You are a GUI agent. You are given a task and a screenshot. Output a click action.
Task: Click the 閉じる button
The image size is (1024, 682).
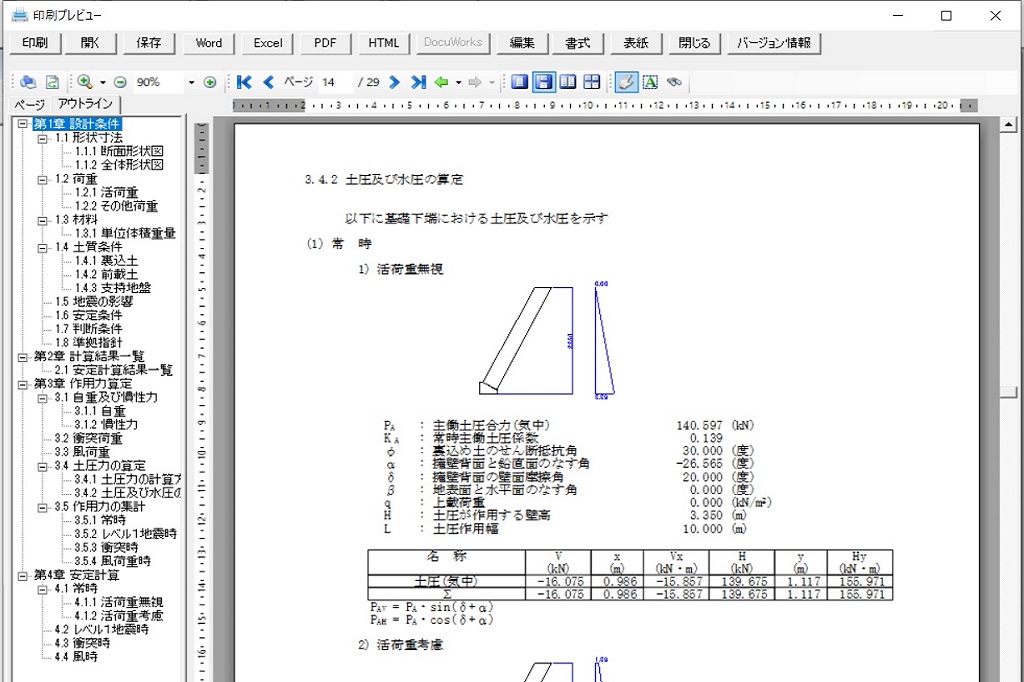694,43
